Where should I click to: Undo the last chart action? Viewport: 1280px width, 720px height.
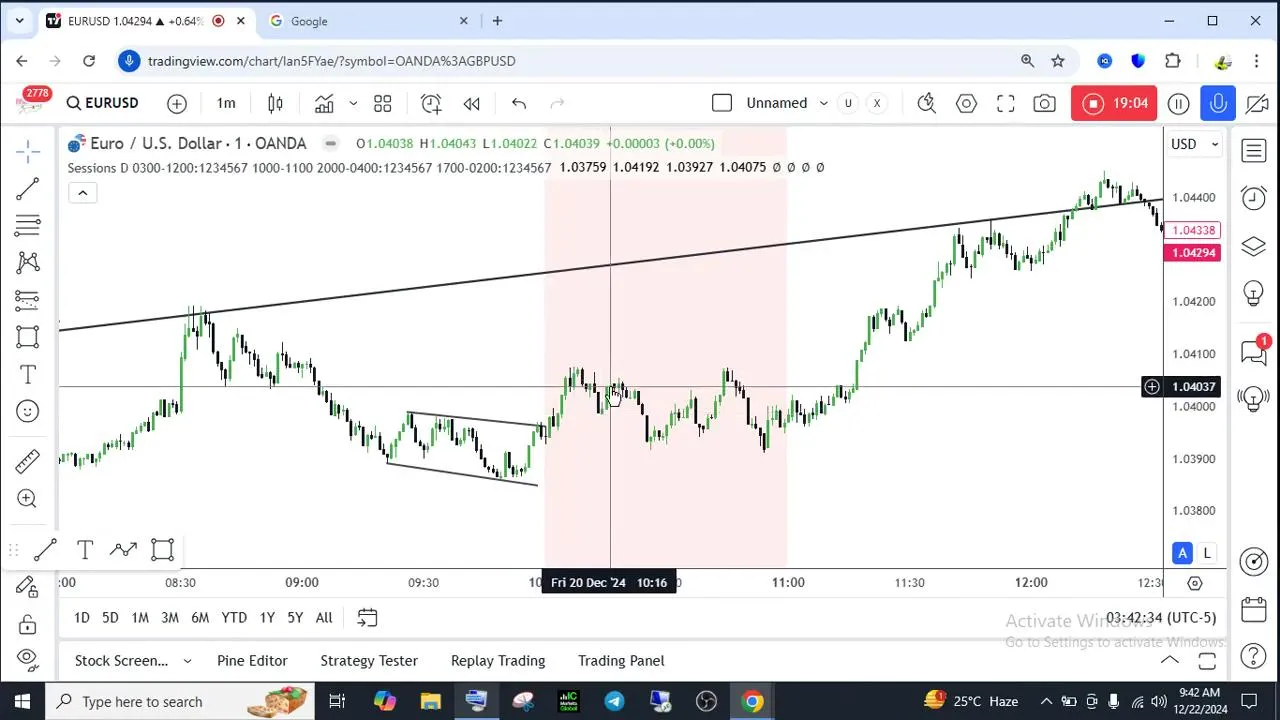point(519,103)
